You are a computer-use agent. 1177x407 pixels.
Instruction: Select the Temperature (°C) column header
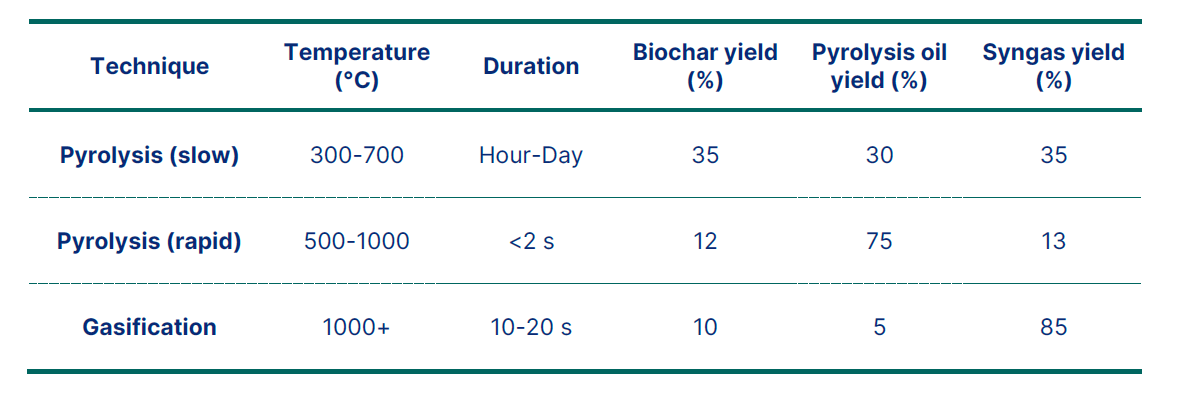(x=357, y=66)
